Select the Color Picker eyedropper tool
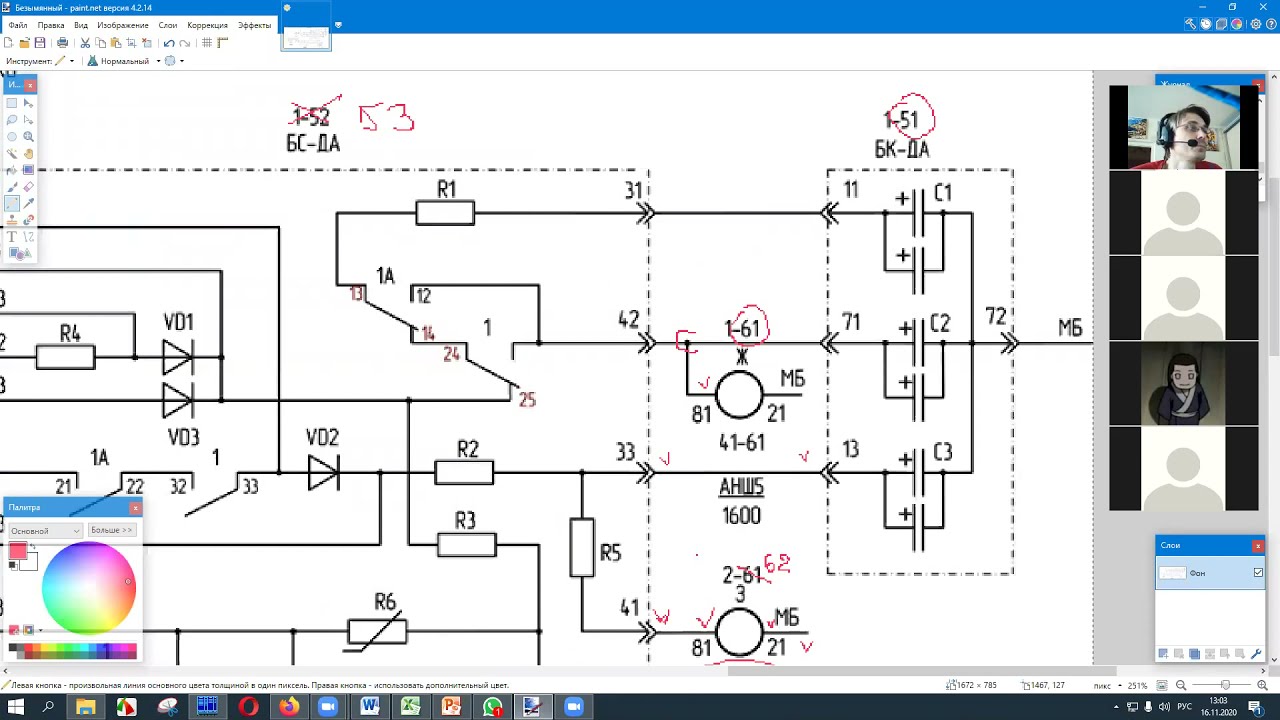This screenshot has height=720, width=1280. click(28, 204)
